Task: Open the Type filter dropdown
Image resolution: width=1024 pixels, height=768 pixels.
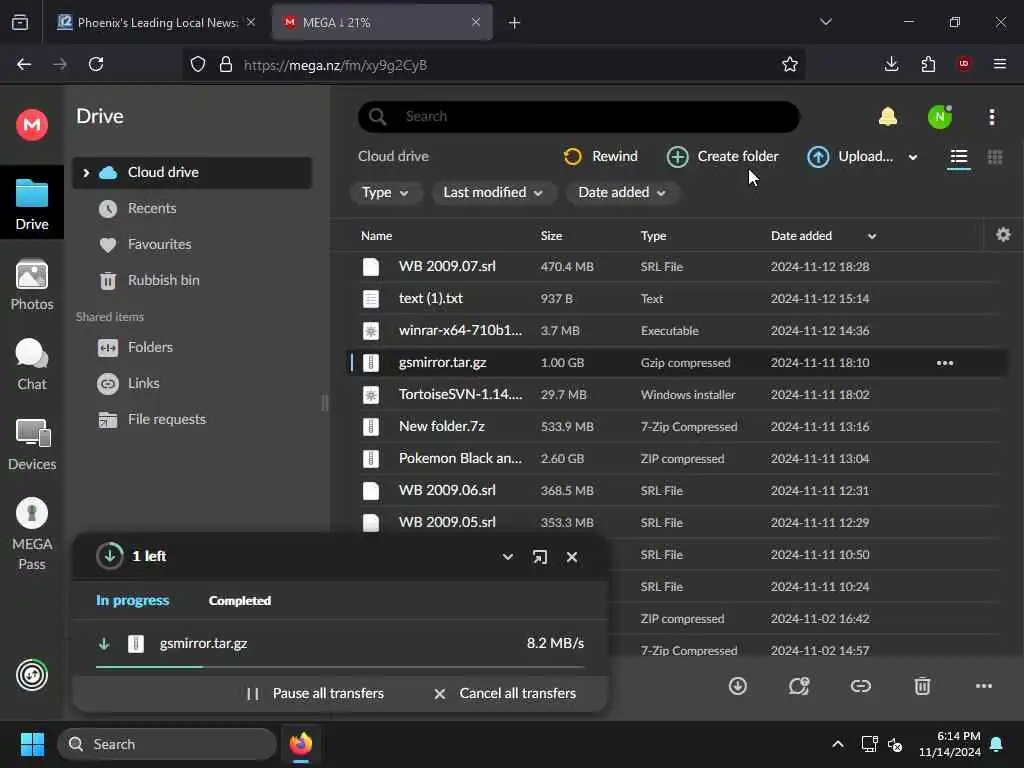Action: [x=385, y=193]
